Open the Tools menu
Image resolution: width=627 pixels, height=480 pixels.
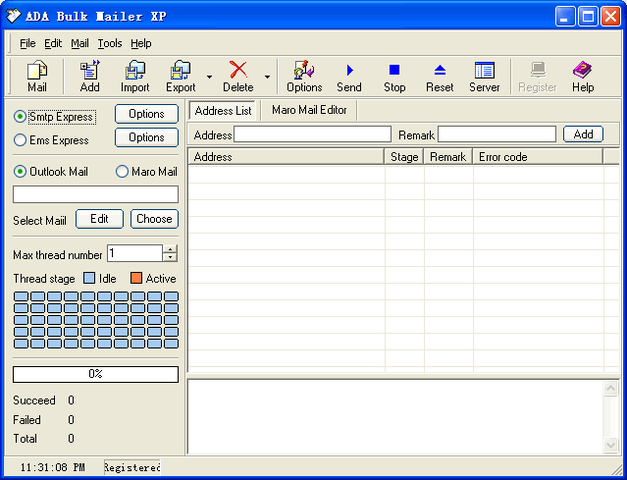pyautogui.click(x=110, y=43)
